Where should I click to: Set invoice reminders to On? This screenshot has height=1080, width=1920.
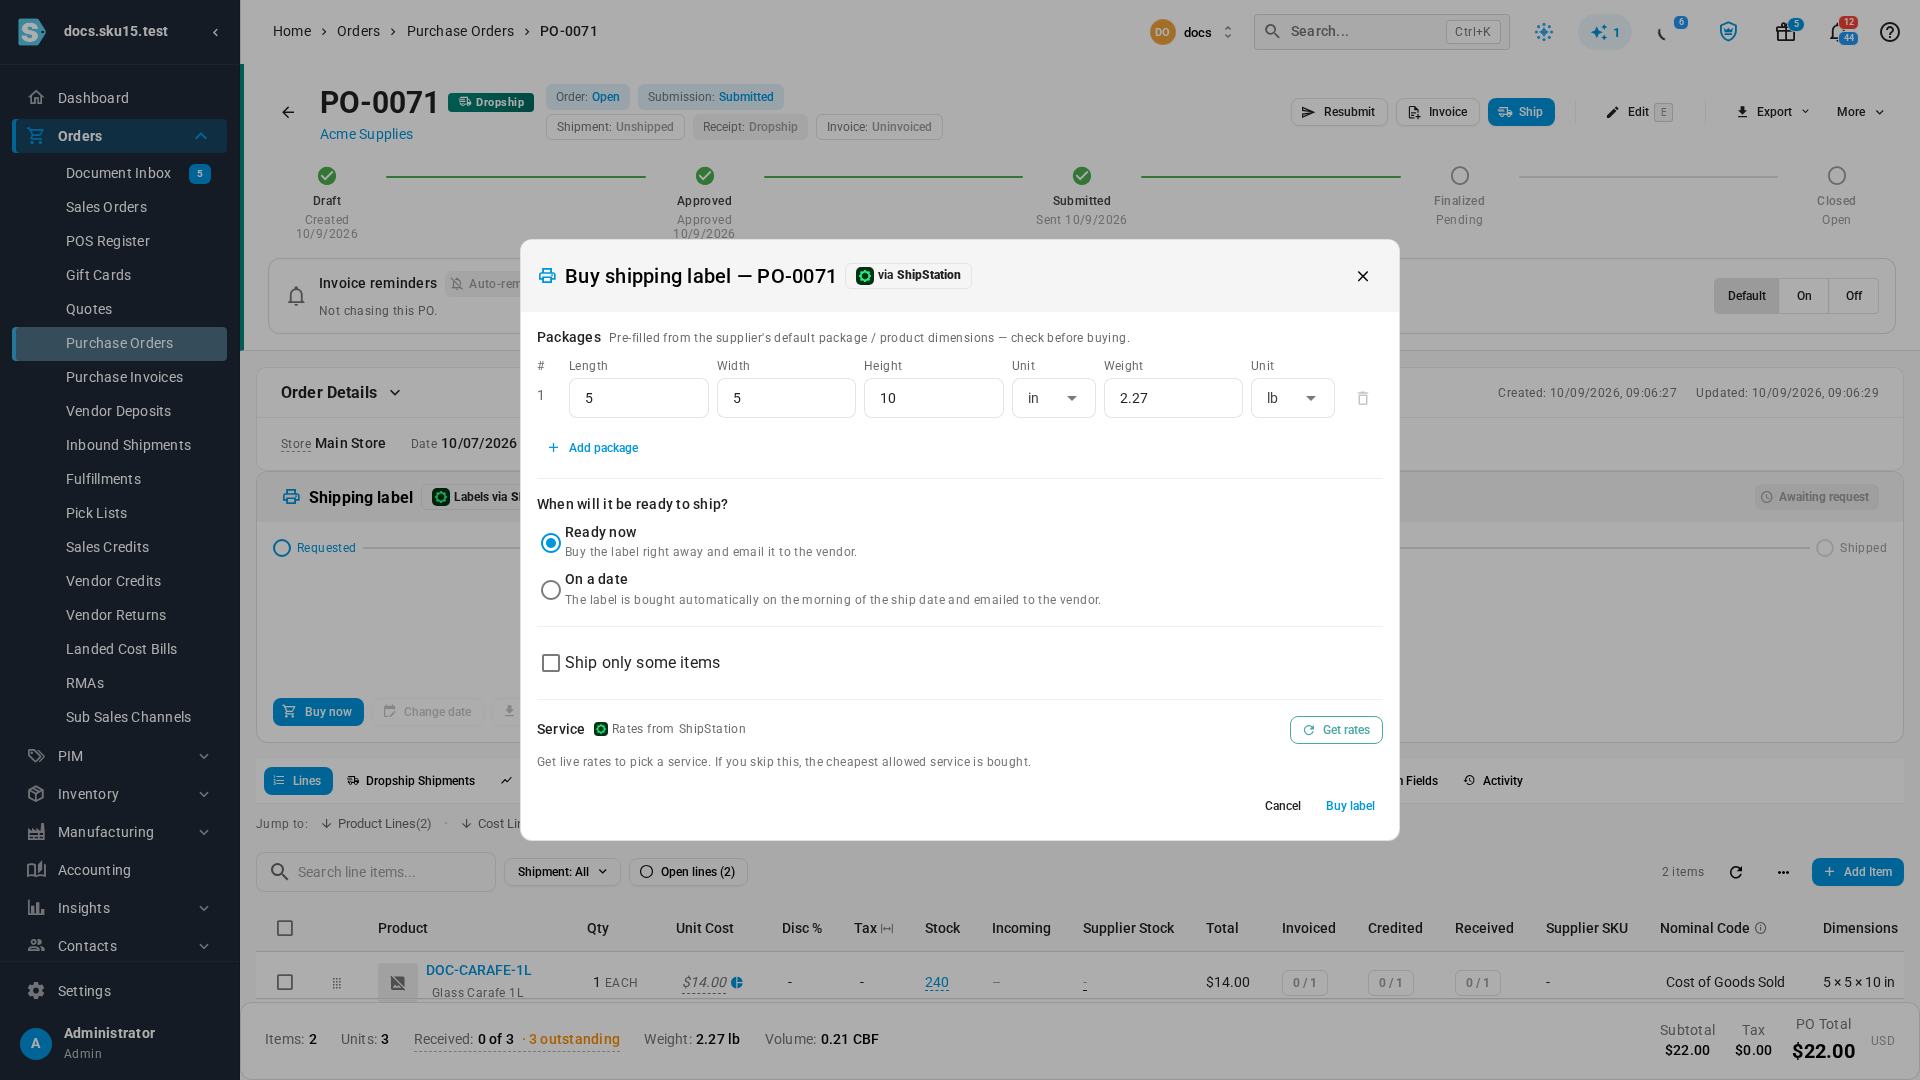[1803, 296]
